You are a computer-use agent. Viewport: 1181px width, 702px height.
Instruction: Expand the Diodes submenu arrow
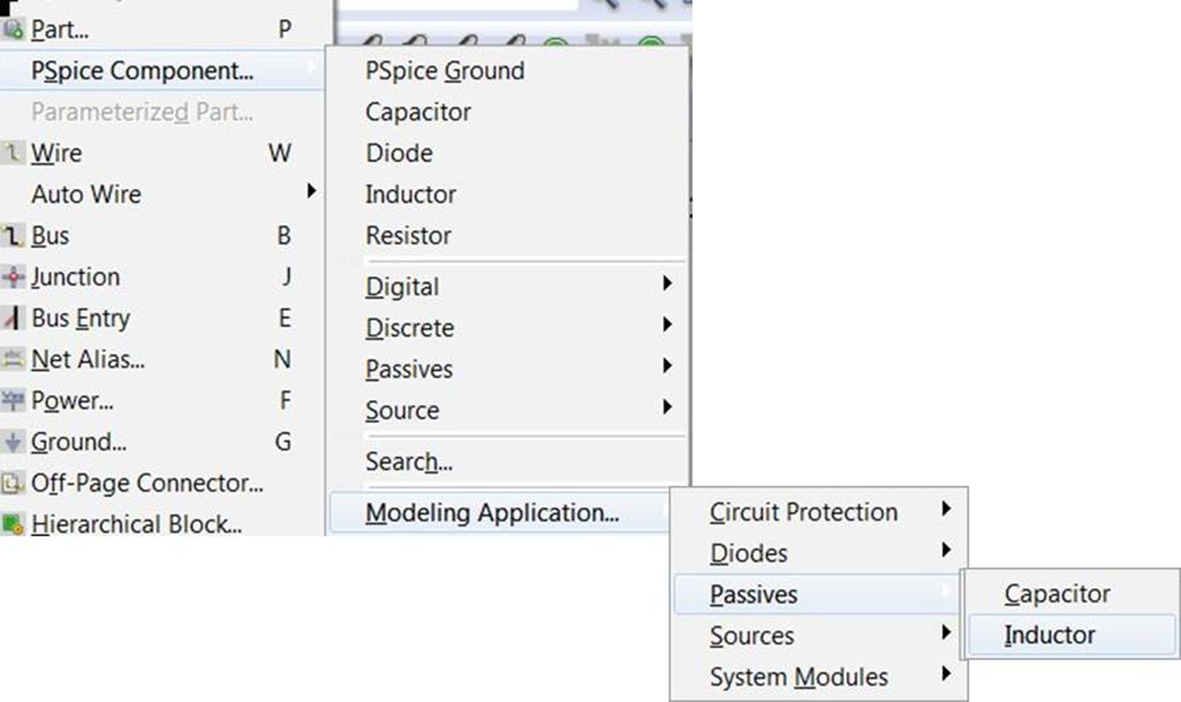pyautogui.click(x=947, y=550)
